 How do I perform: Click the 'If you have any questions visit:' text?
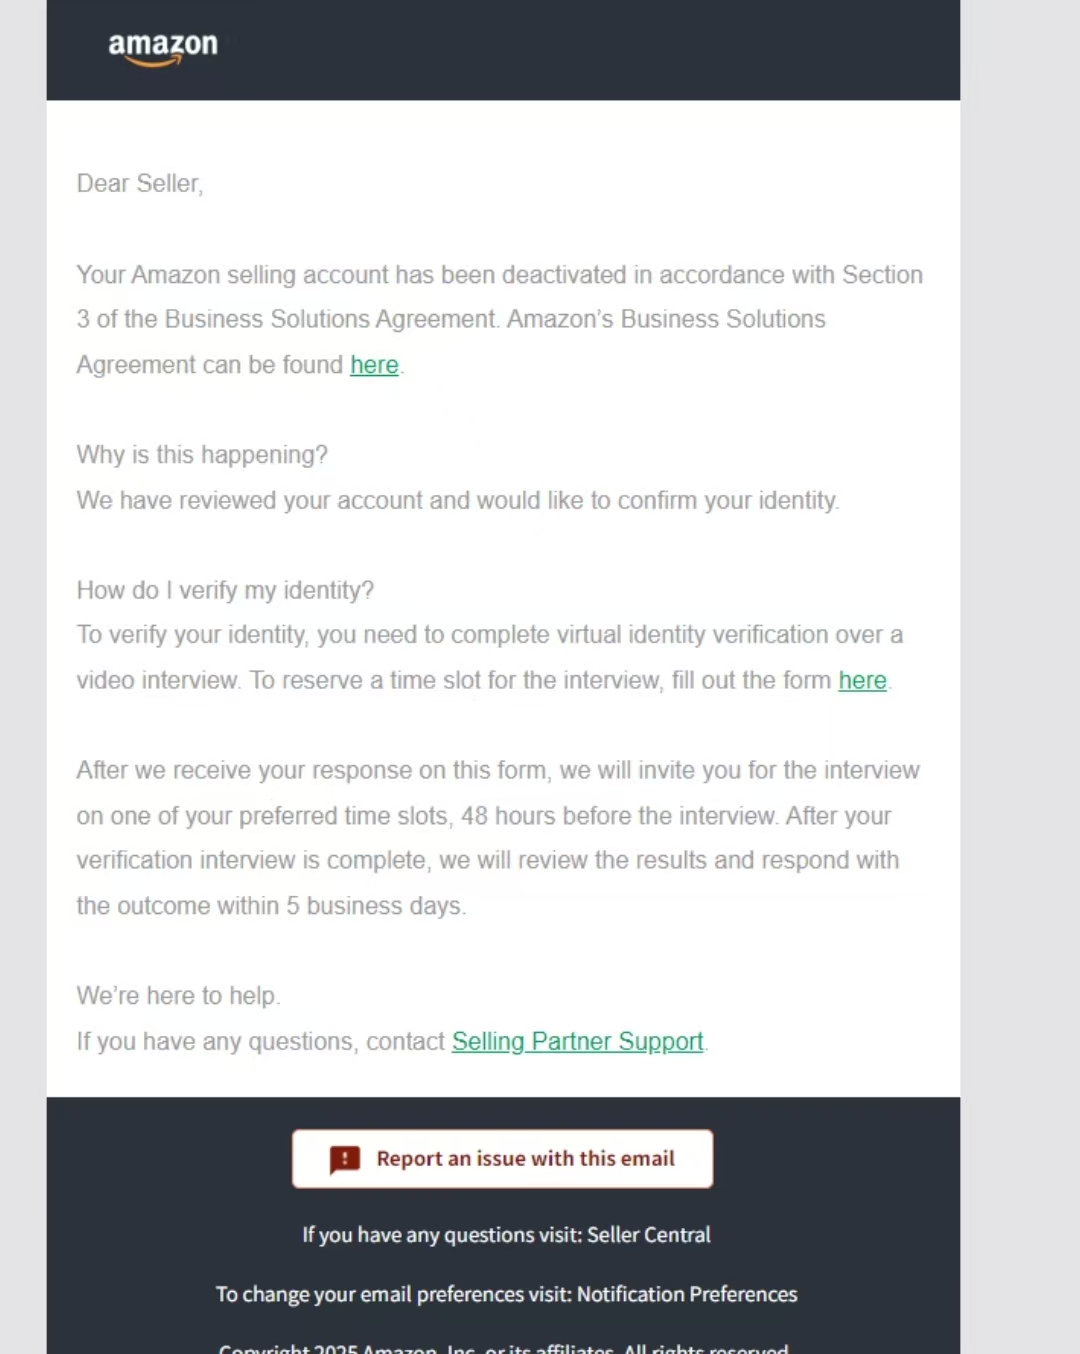(x=442, y=1235)
